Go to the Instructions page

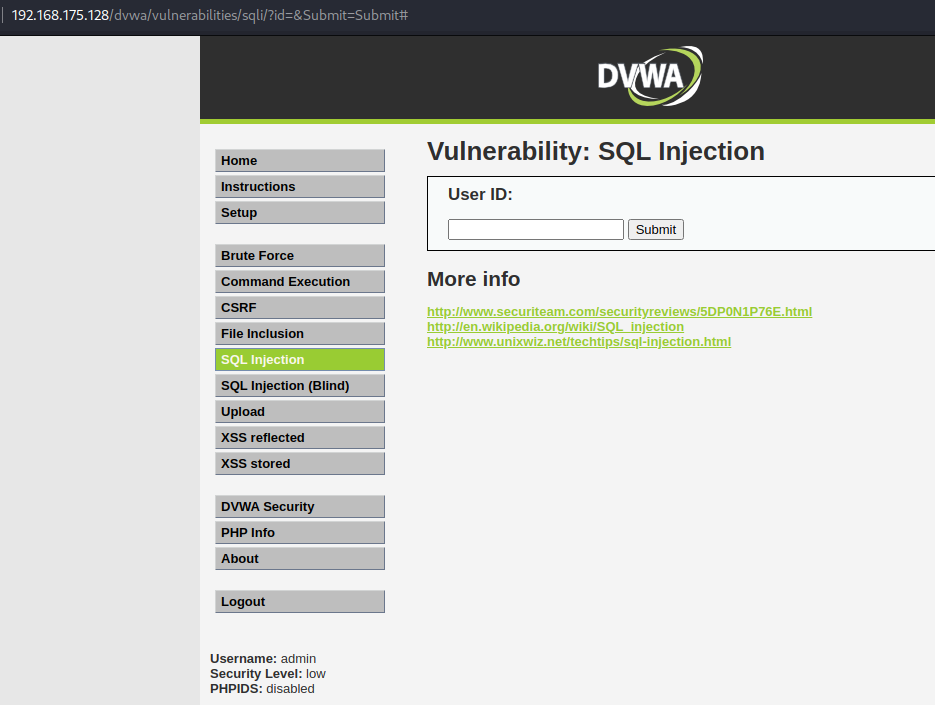(x=300, y=187)
